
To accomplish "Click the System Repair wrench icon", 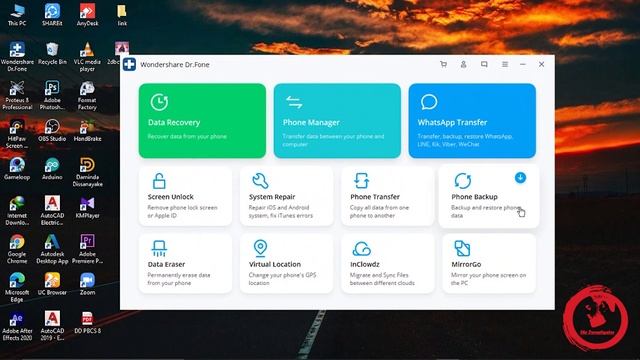I will 260,181.
